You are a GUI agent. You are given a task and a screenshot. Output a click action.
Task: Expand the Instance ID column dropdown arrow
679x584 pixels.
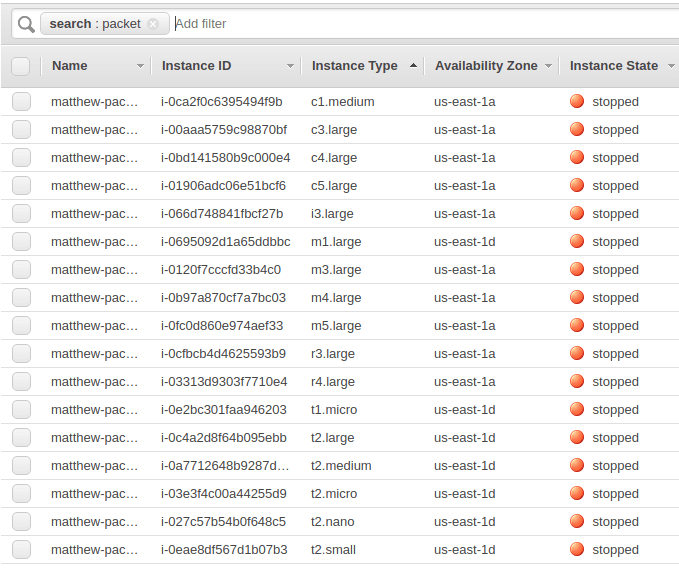point(290,66)
